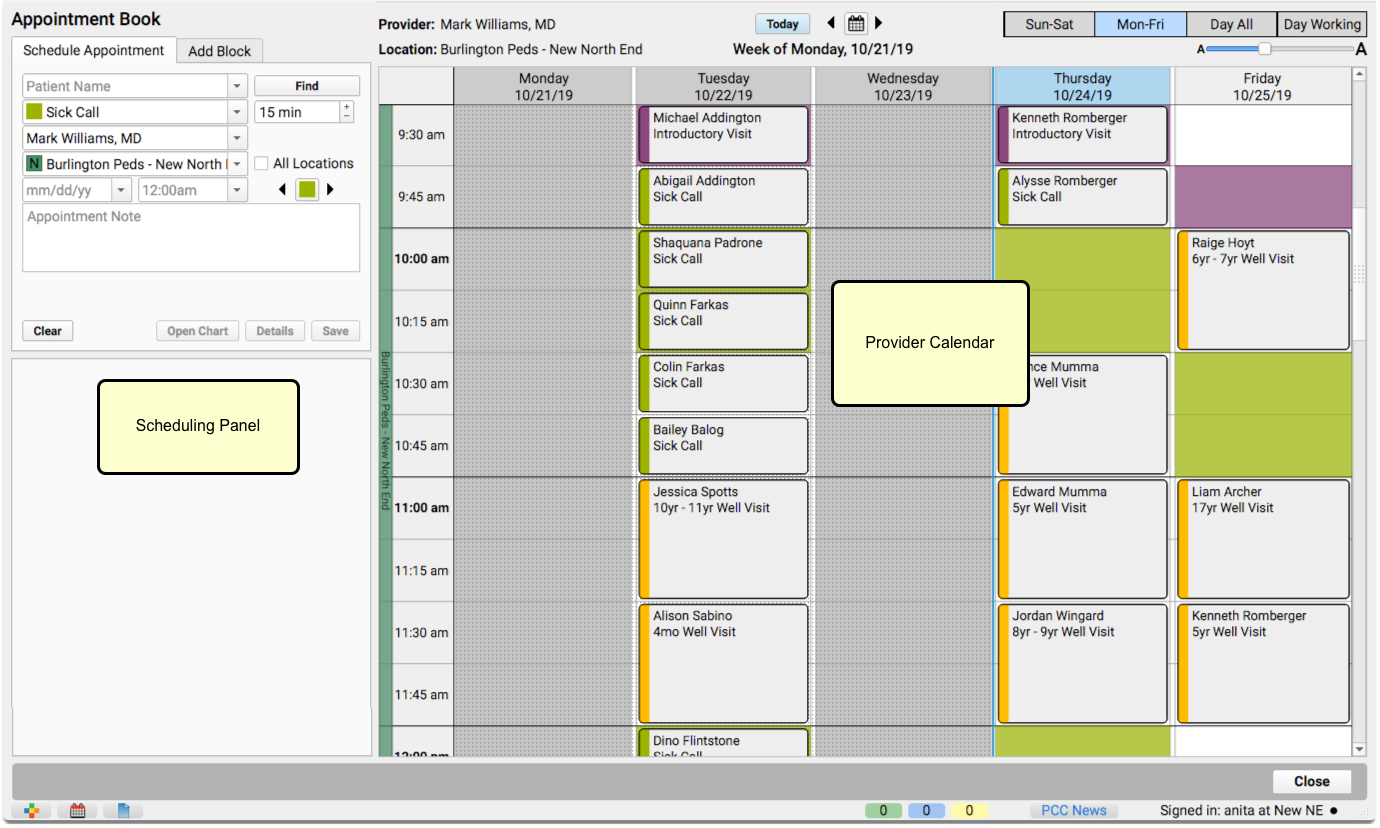Click previous-slot arrow beside green square
Screen dimensions: 1380x828
coord(283,189)
